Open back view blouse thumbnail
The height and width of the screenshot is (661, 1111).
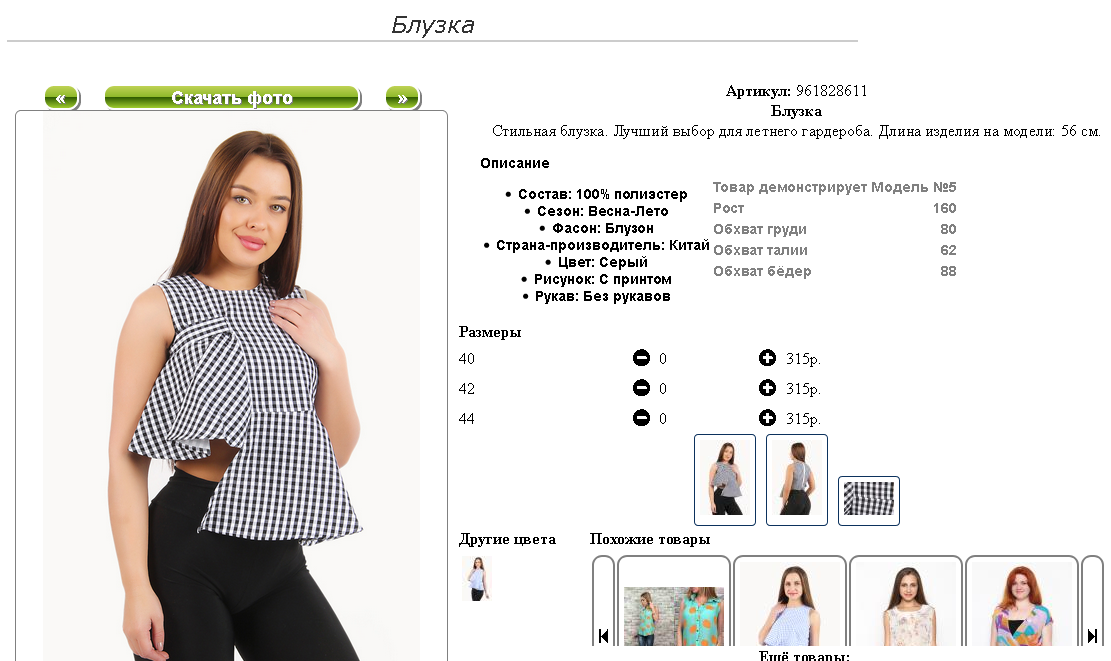coord(797,480)
